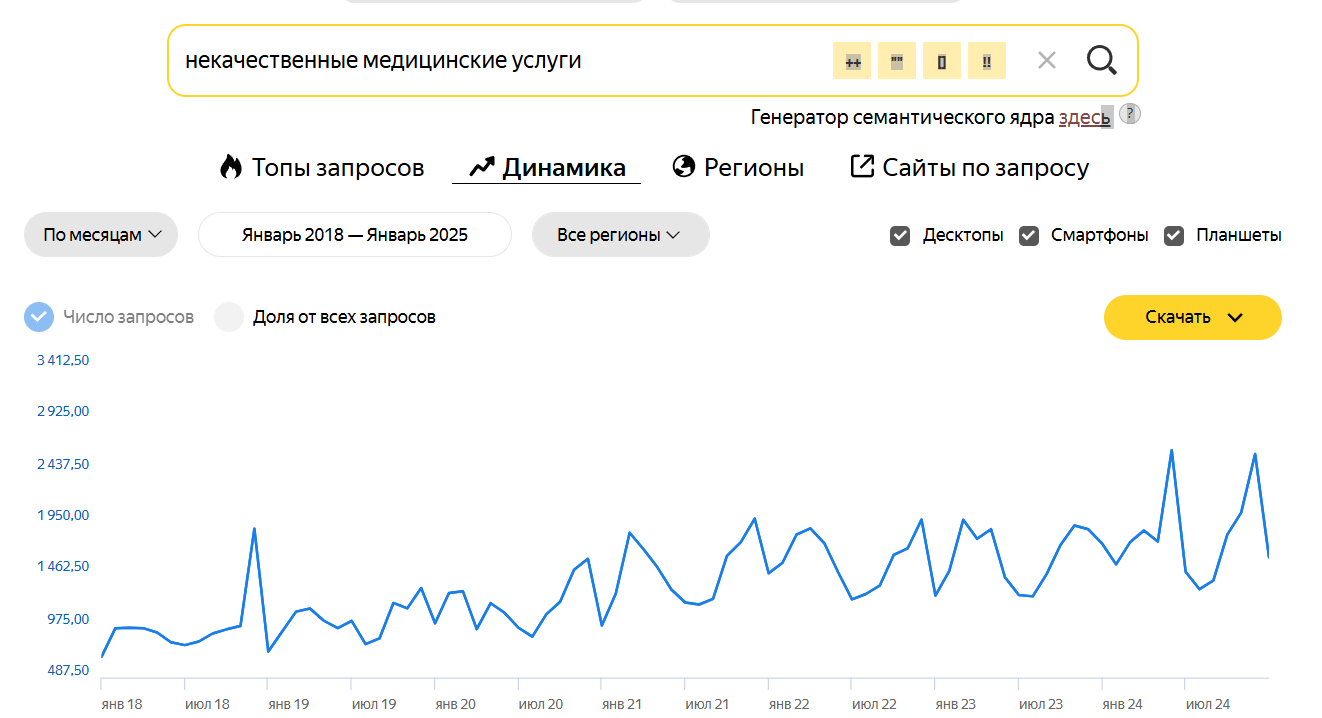The height and width of the screenshot is (718, 1322).
Task: Open the question mark help icon
Action: pyautogui.click(x=1129, y=114)
